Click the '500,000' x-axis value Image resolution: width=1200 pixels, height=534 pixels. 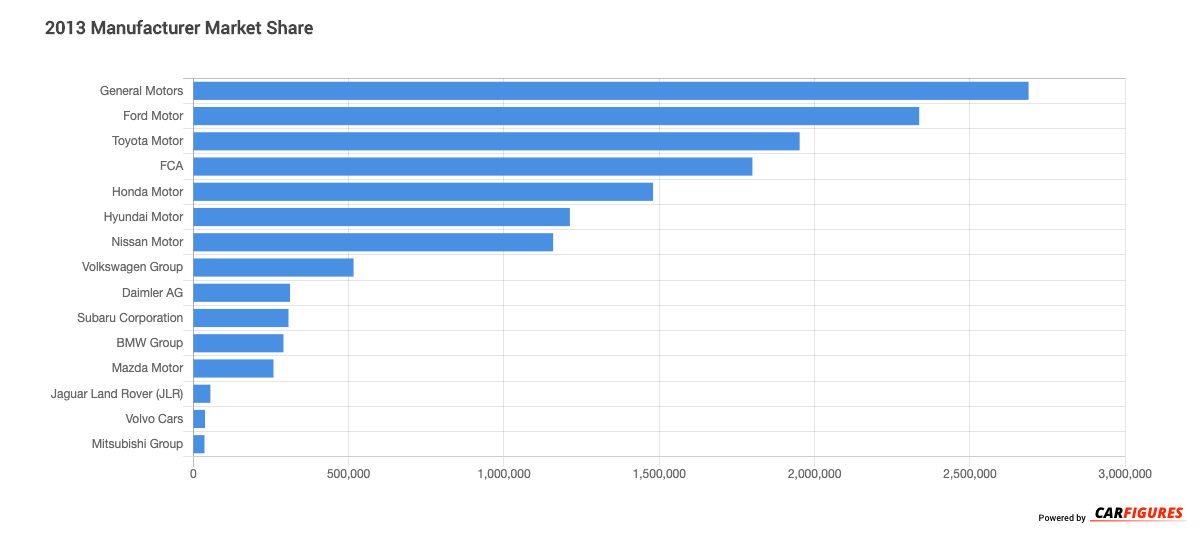click(x=348, y=473)
